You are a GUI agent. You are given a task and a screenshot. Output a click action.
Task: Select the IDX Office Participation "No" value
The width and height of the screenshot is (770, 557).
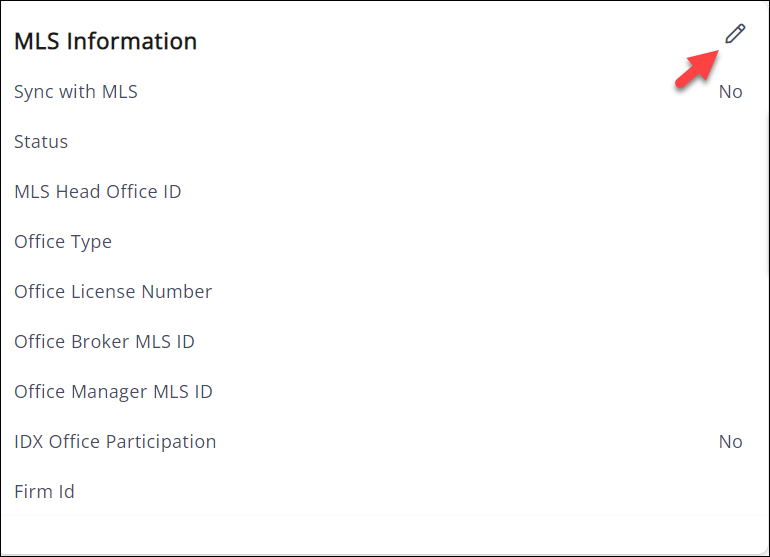[730, 442]
